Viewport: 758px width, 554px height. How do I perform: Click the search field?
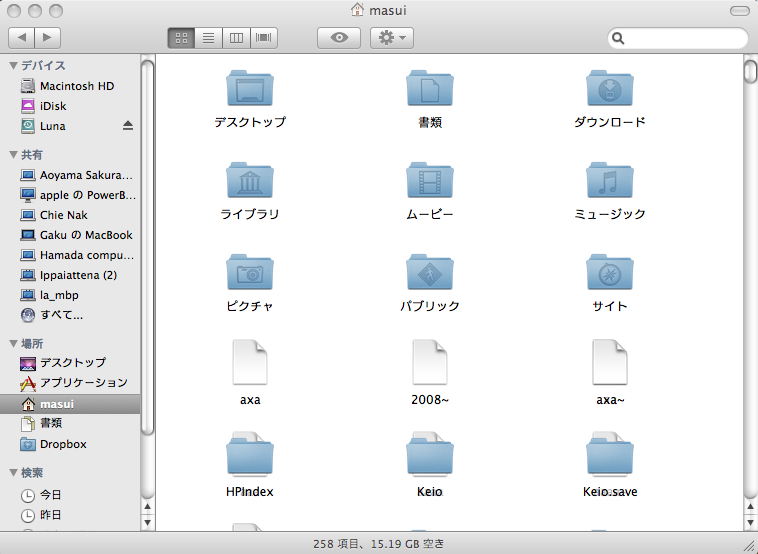point(678,38)
